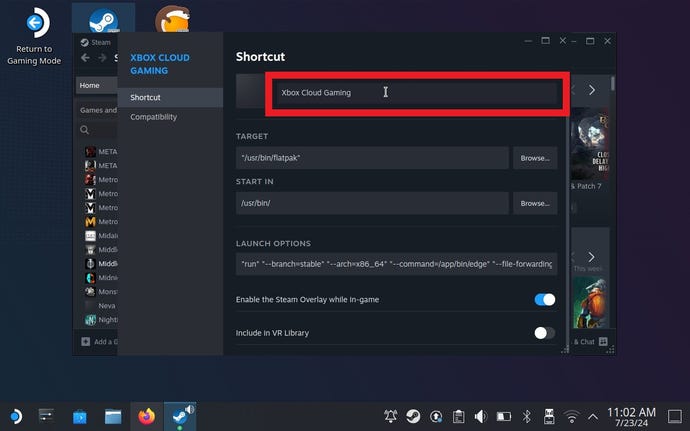This screenshot has height=431, width=690.
Task: Click Browse next to the Target field
Action: [x=535, y=158]
